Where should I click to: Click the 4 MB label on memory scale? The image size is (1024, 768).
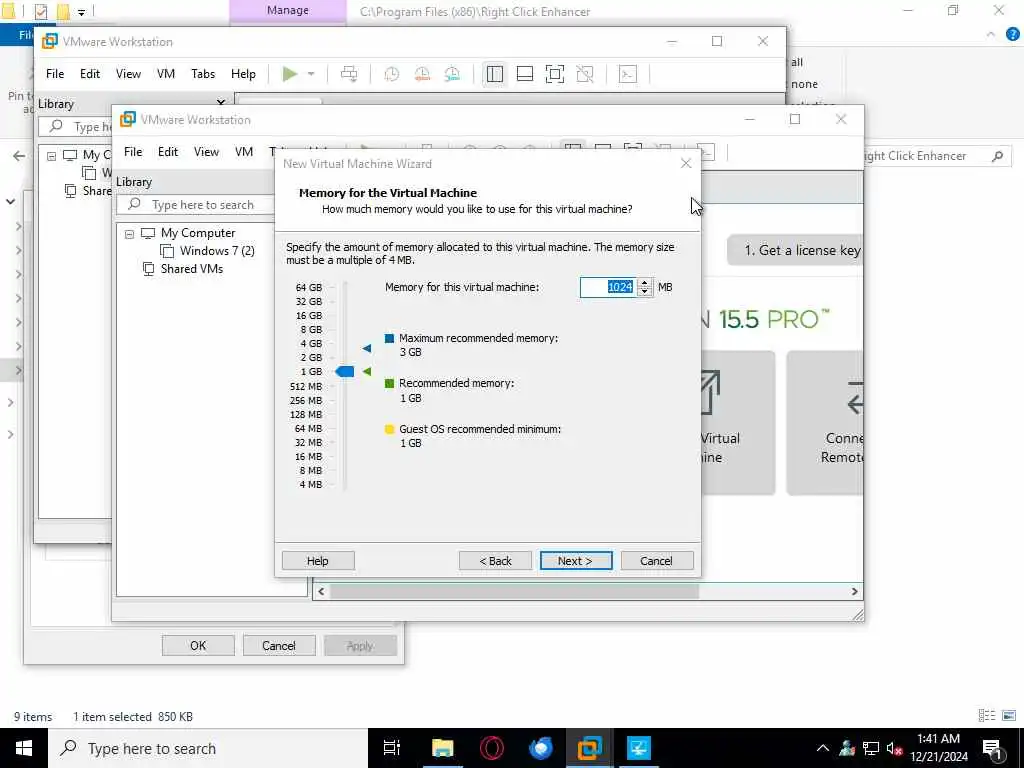click(x=311, y=485)
